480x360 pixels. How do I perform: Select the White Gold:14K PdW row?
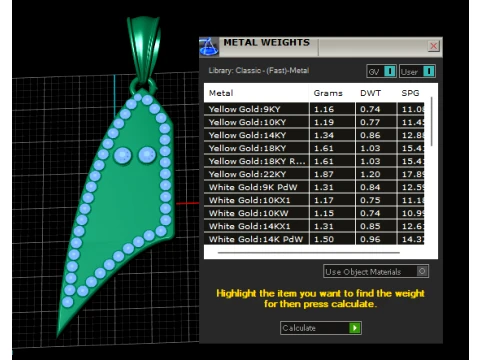(314, 239)
